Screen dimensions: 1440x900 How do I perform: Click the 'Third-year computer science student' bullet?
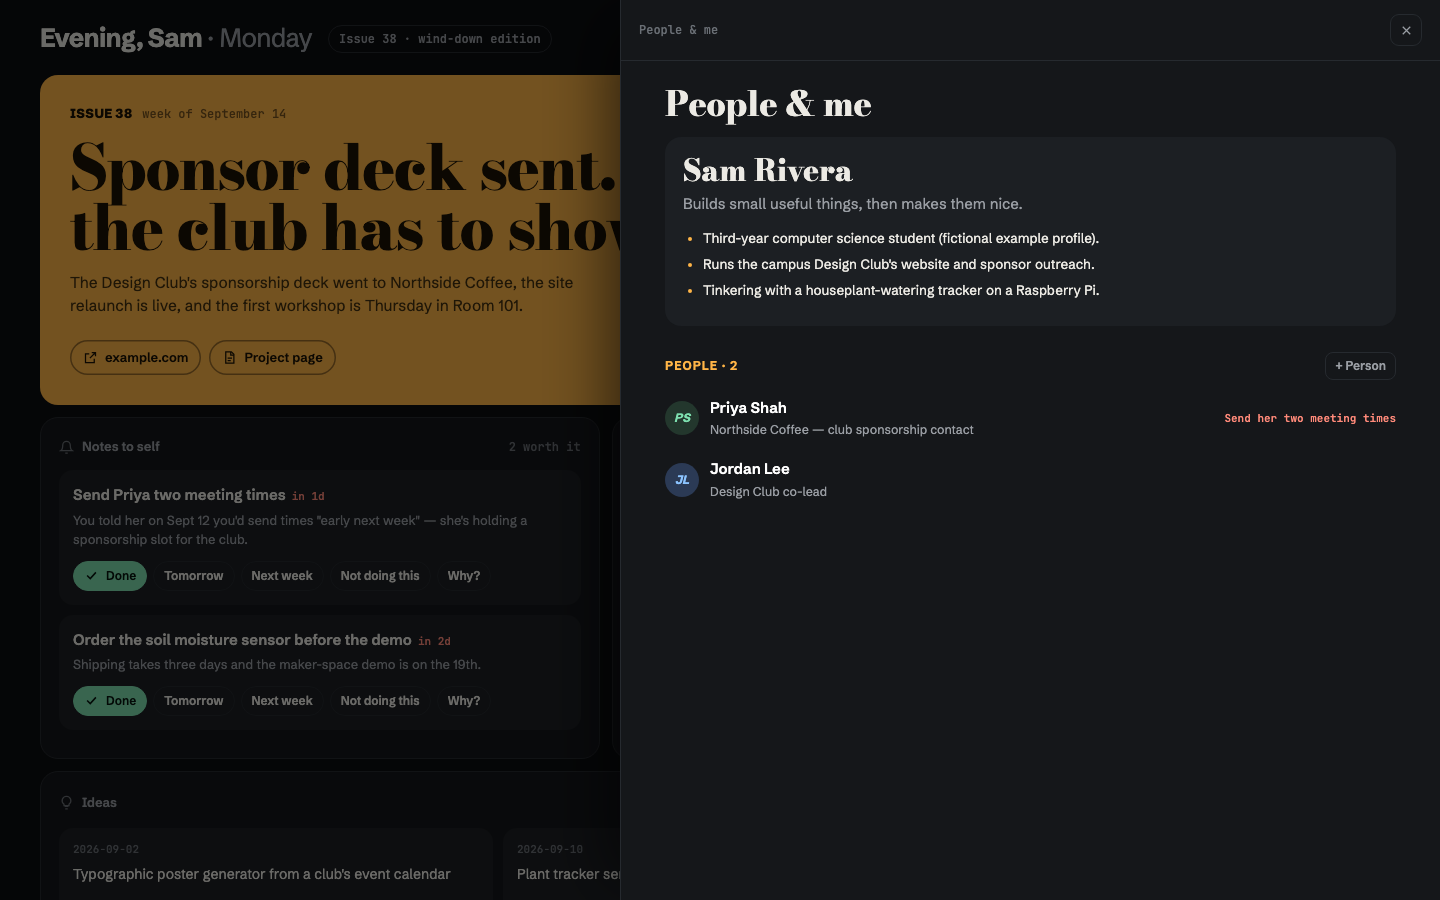[900, 238]
